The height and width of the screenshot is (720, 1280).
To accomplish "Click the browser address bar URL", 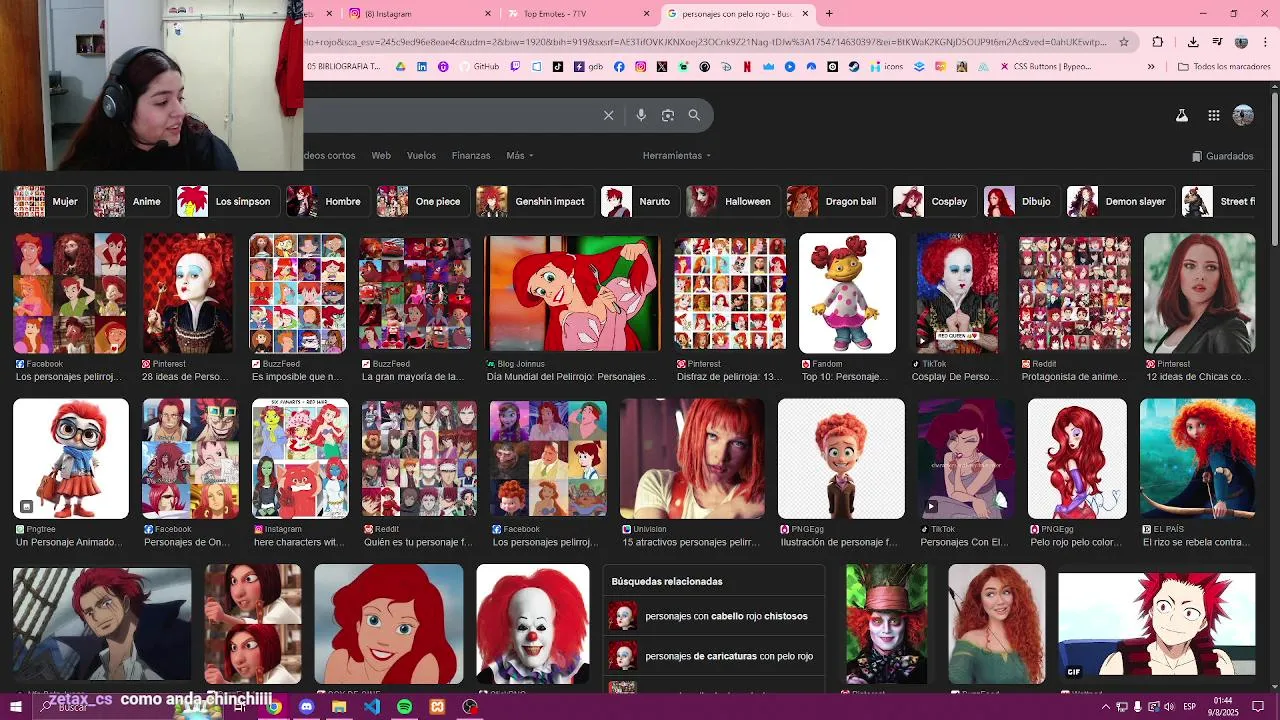I will 705,42.
